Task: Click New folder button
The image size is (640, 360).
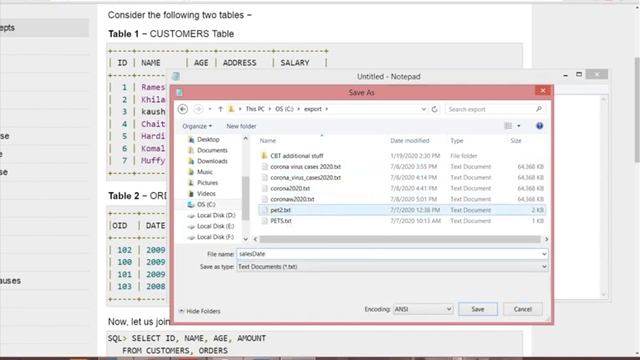Action: click(x=241, y=126)
